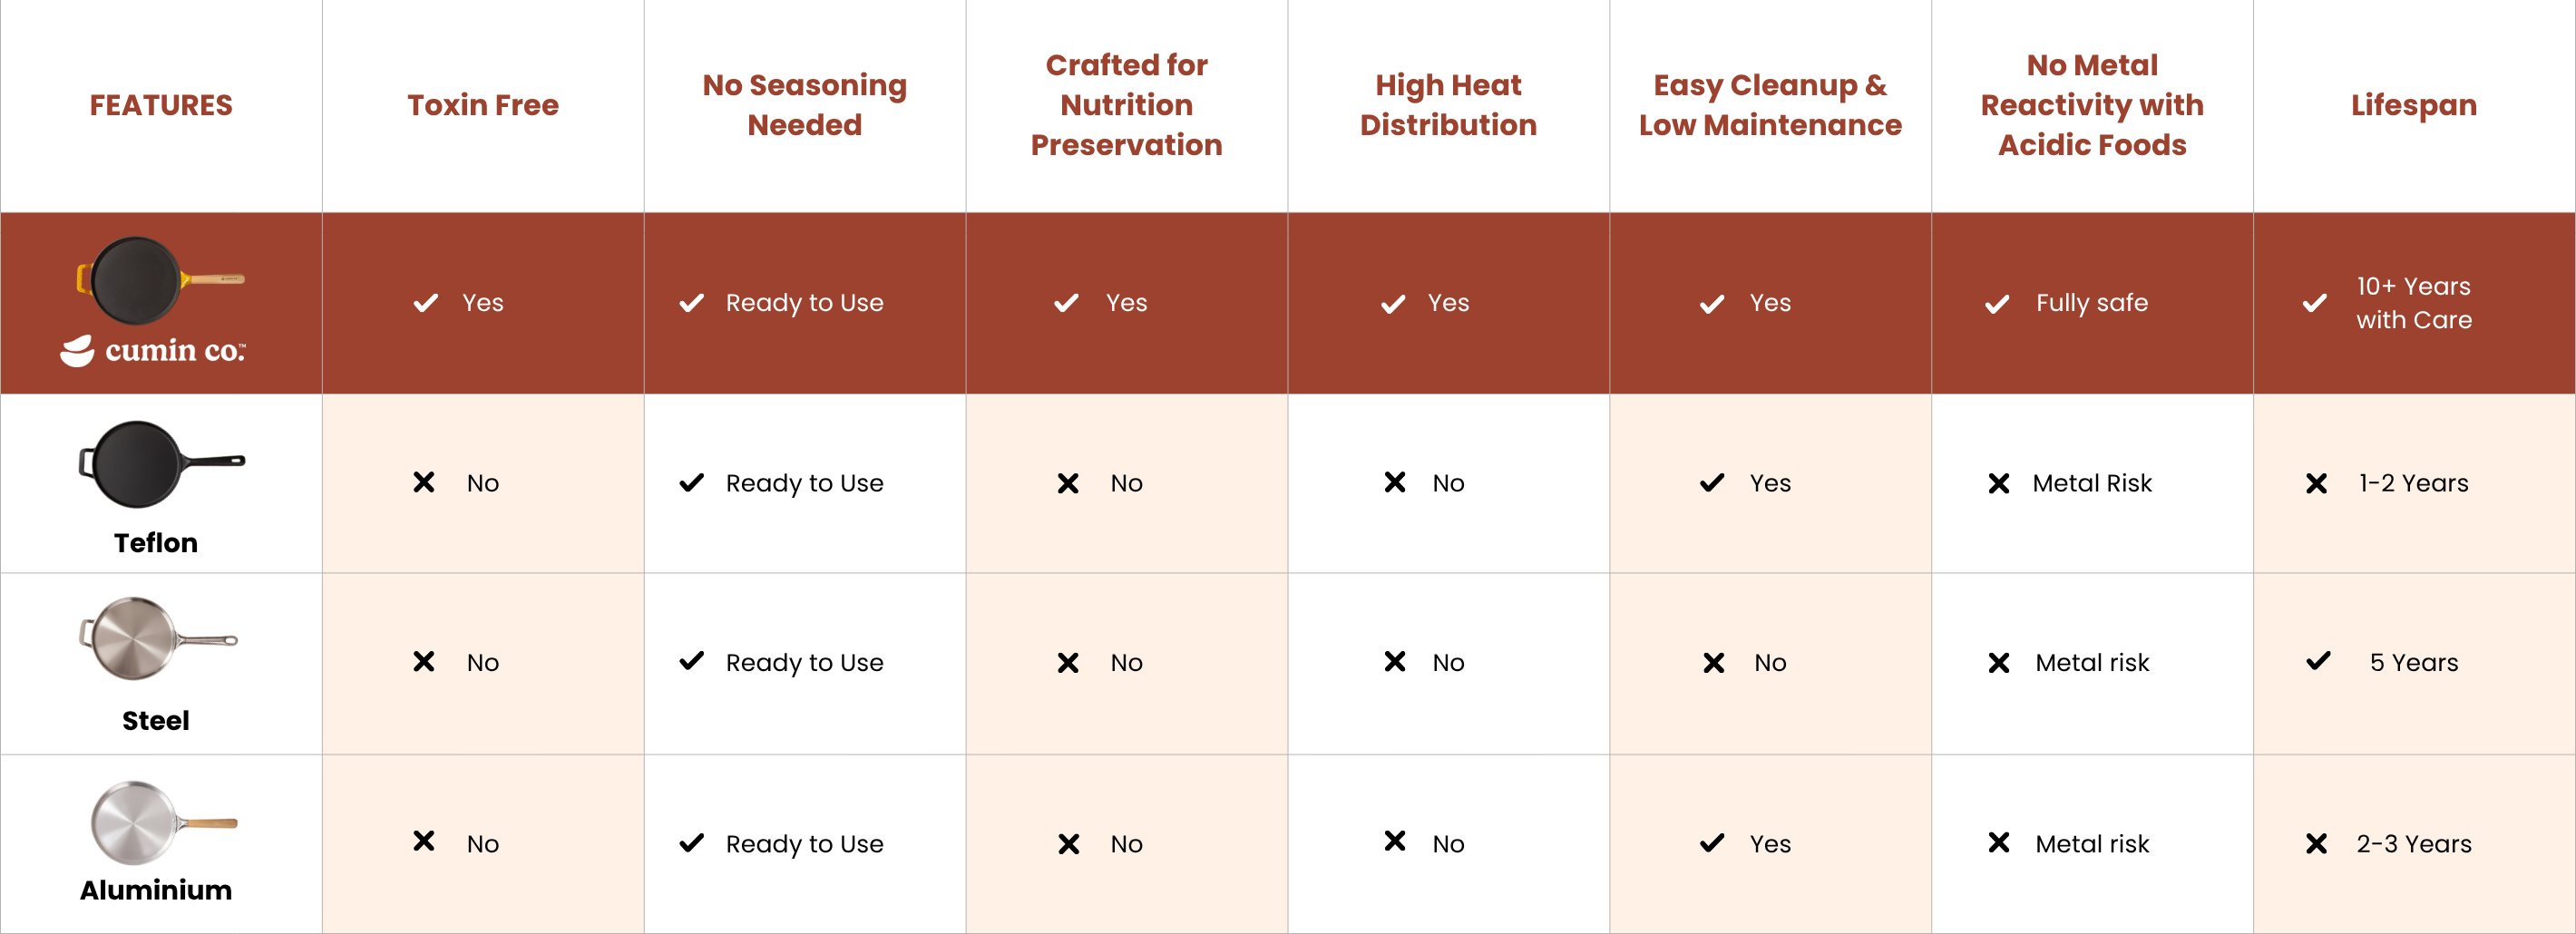
Task: Click the X icon in Teflon Toxin Free cell
Action: (424, 483)
